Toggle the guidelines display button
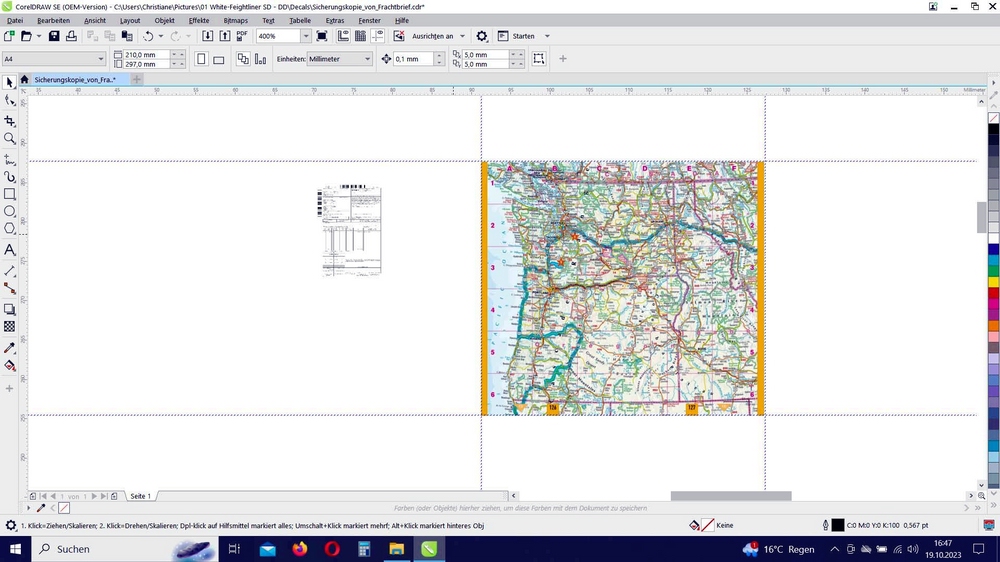The width and height of the screenshot is (1000, 562). [378, 36]
